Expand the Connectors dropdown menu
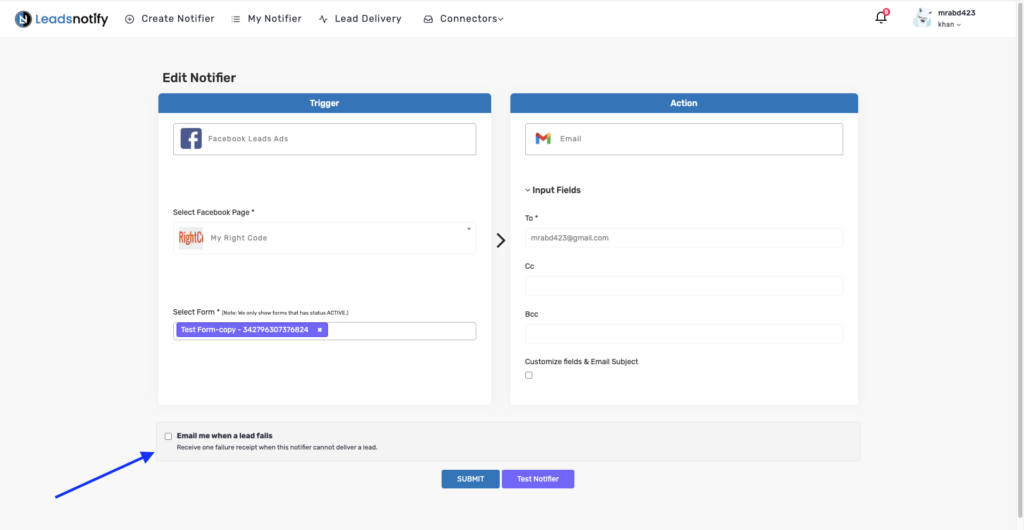The image size is (1024, 530). 464,19
